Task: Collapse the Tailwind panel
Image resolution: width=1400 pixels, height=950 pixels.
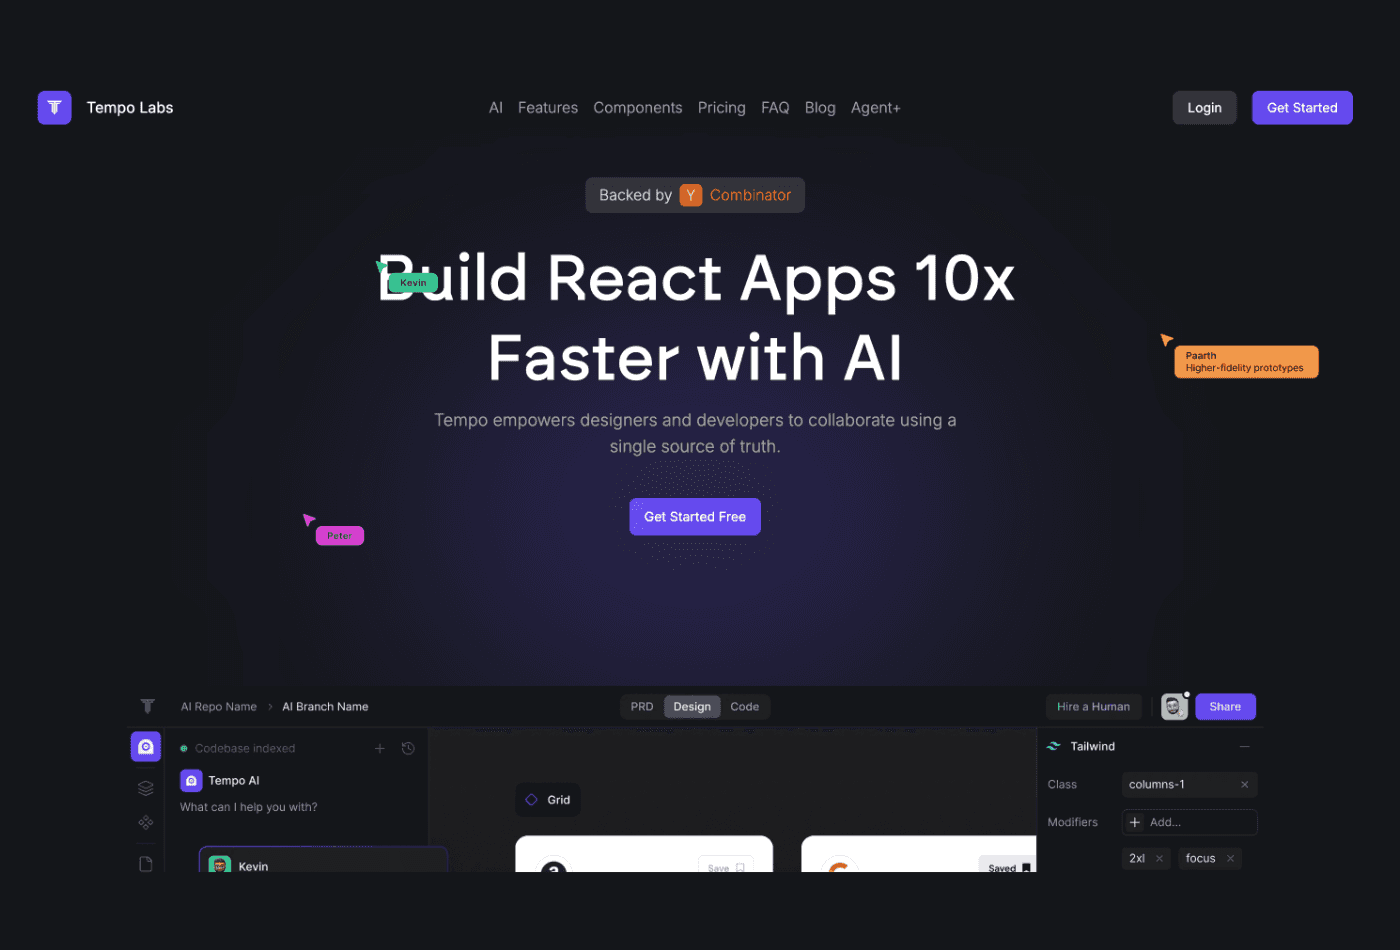Action: point(1245,747)
